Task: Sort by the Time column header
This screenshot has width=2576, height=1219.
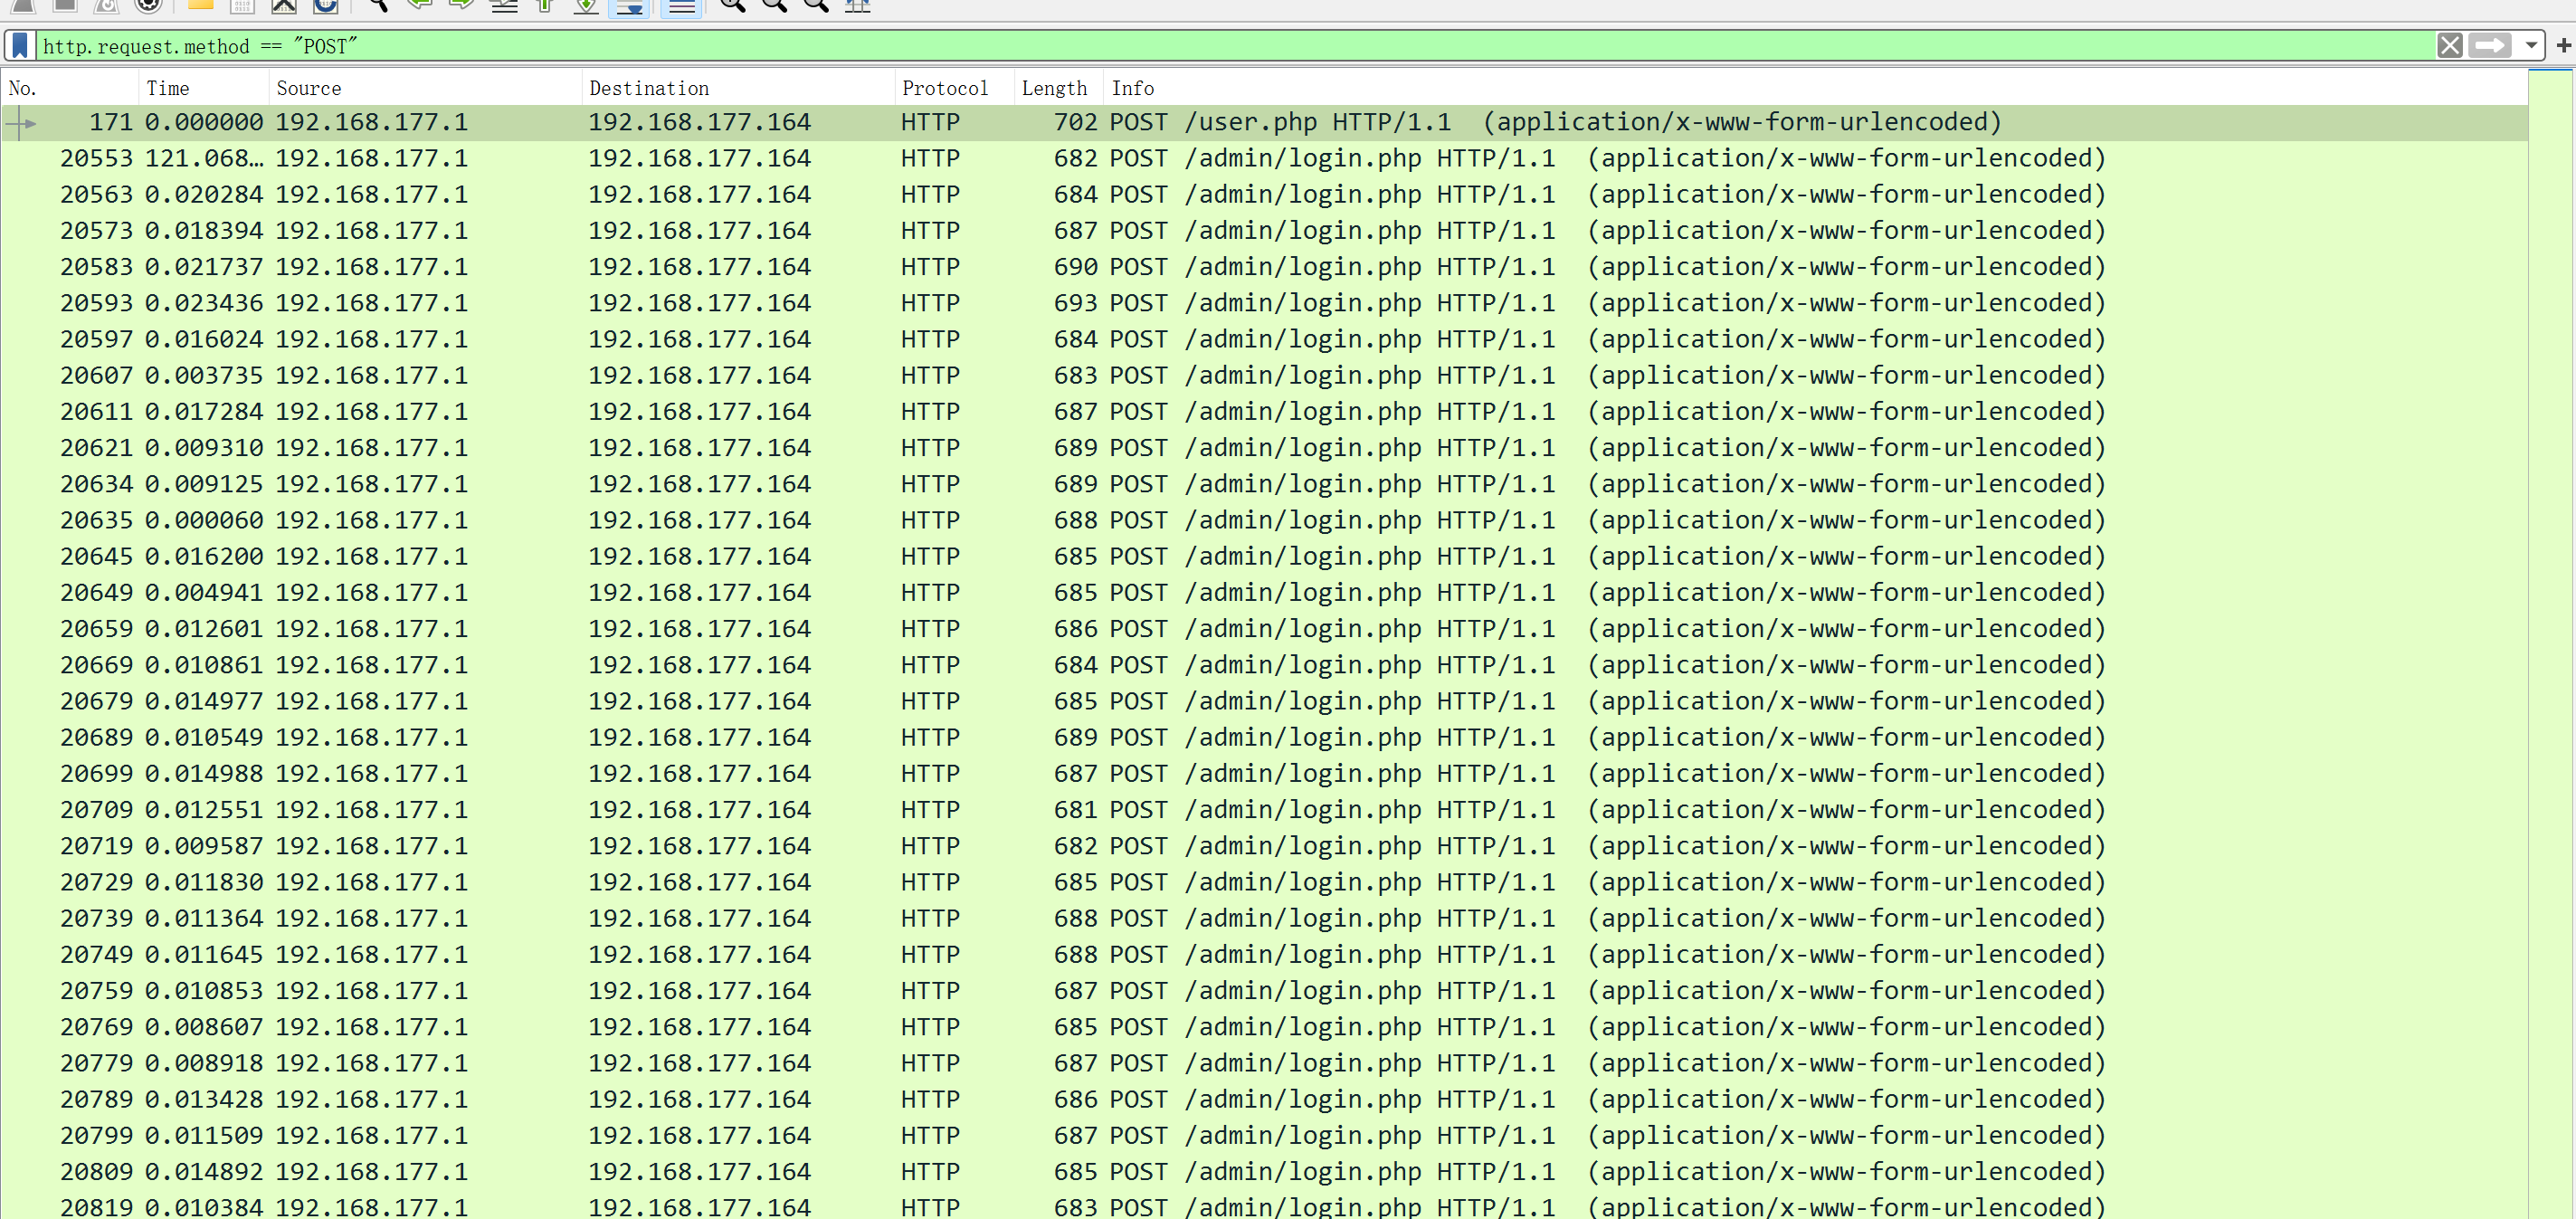Action: (167, 88)
